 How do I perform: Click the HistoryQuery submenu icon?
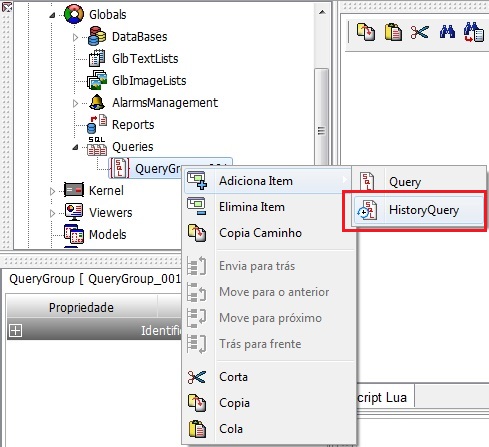pos(367,210)
